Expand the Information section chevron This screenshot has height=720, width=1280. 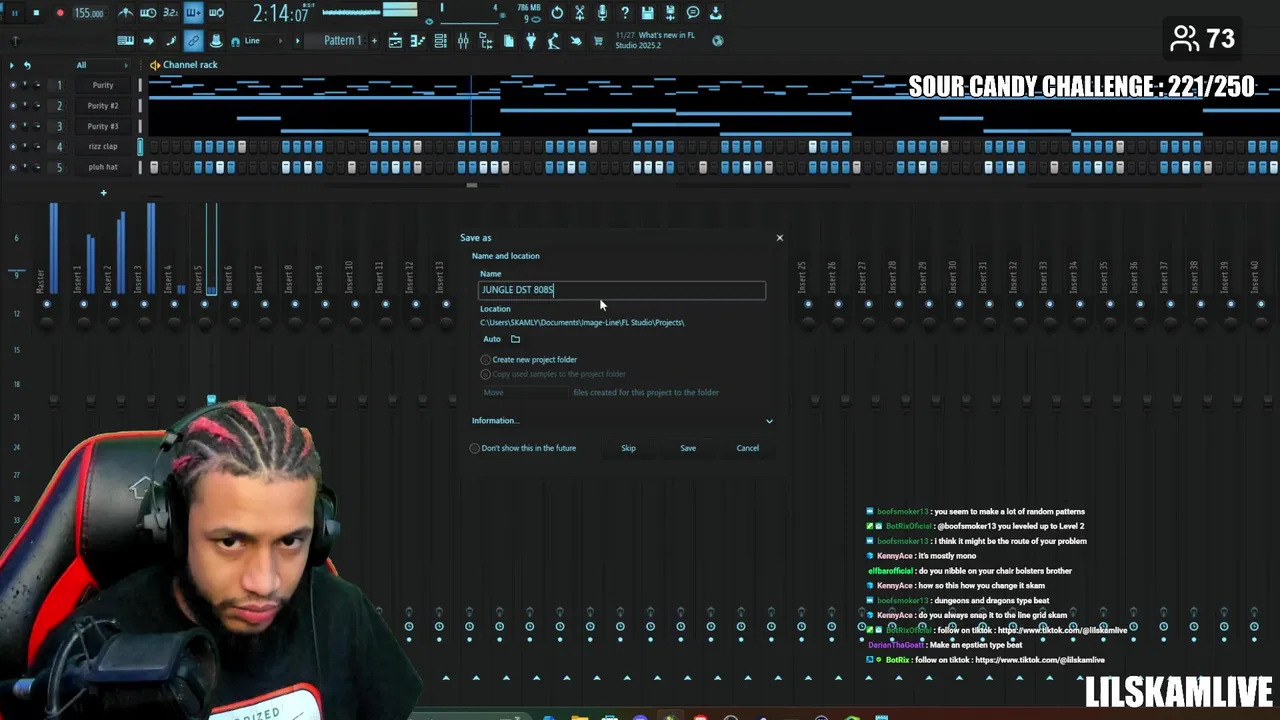click(769, 421)
